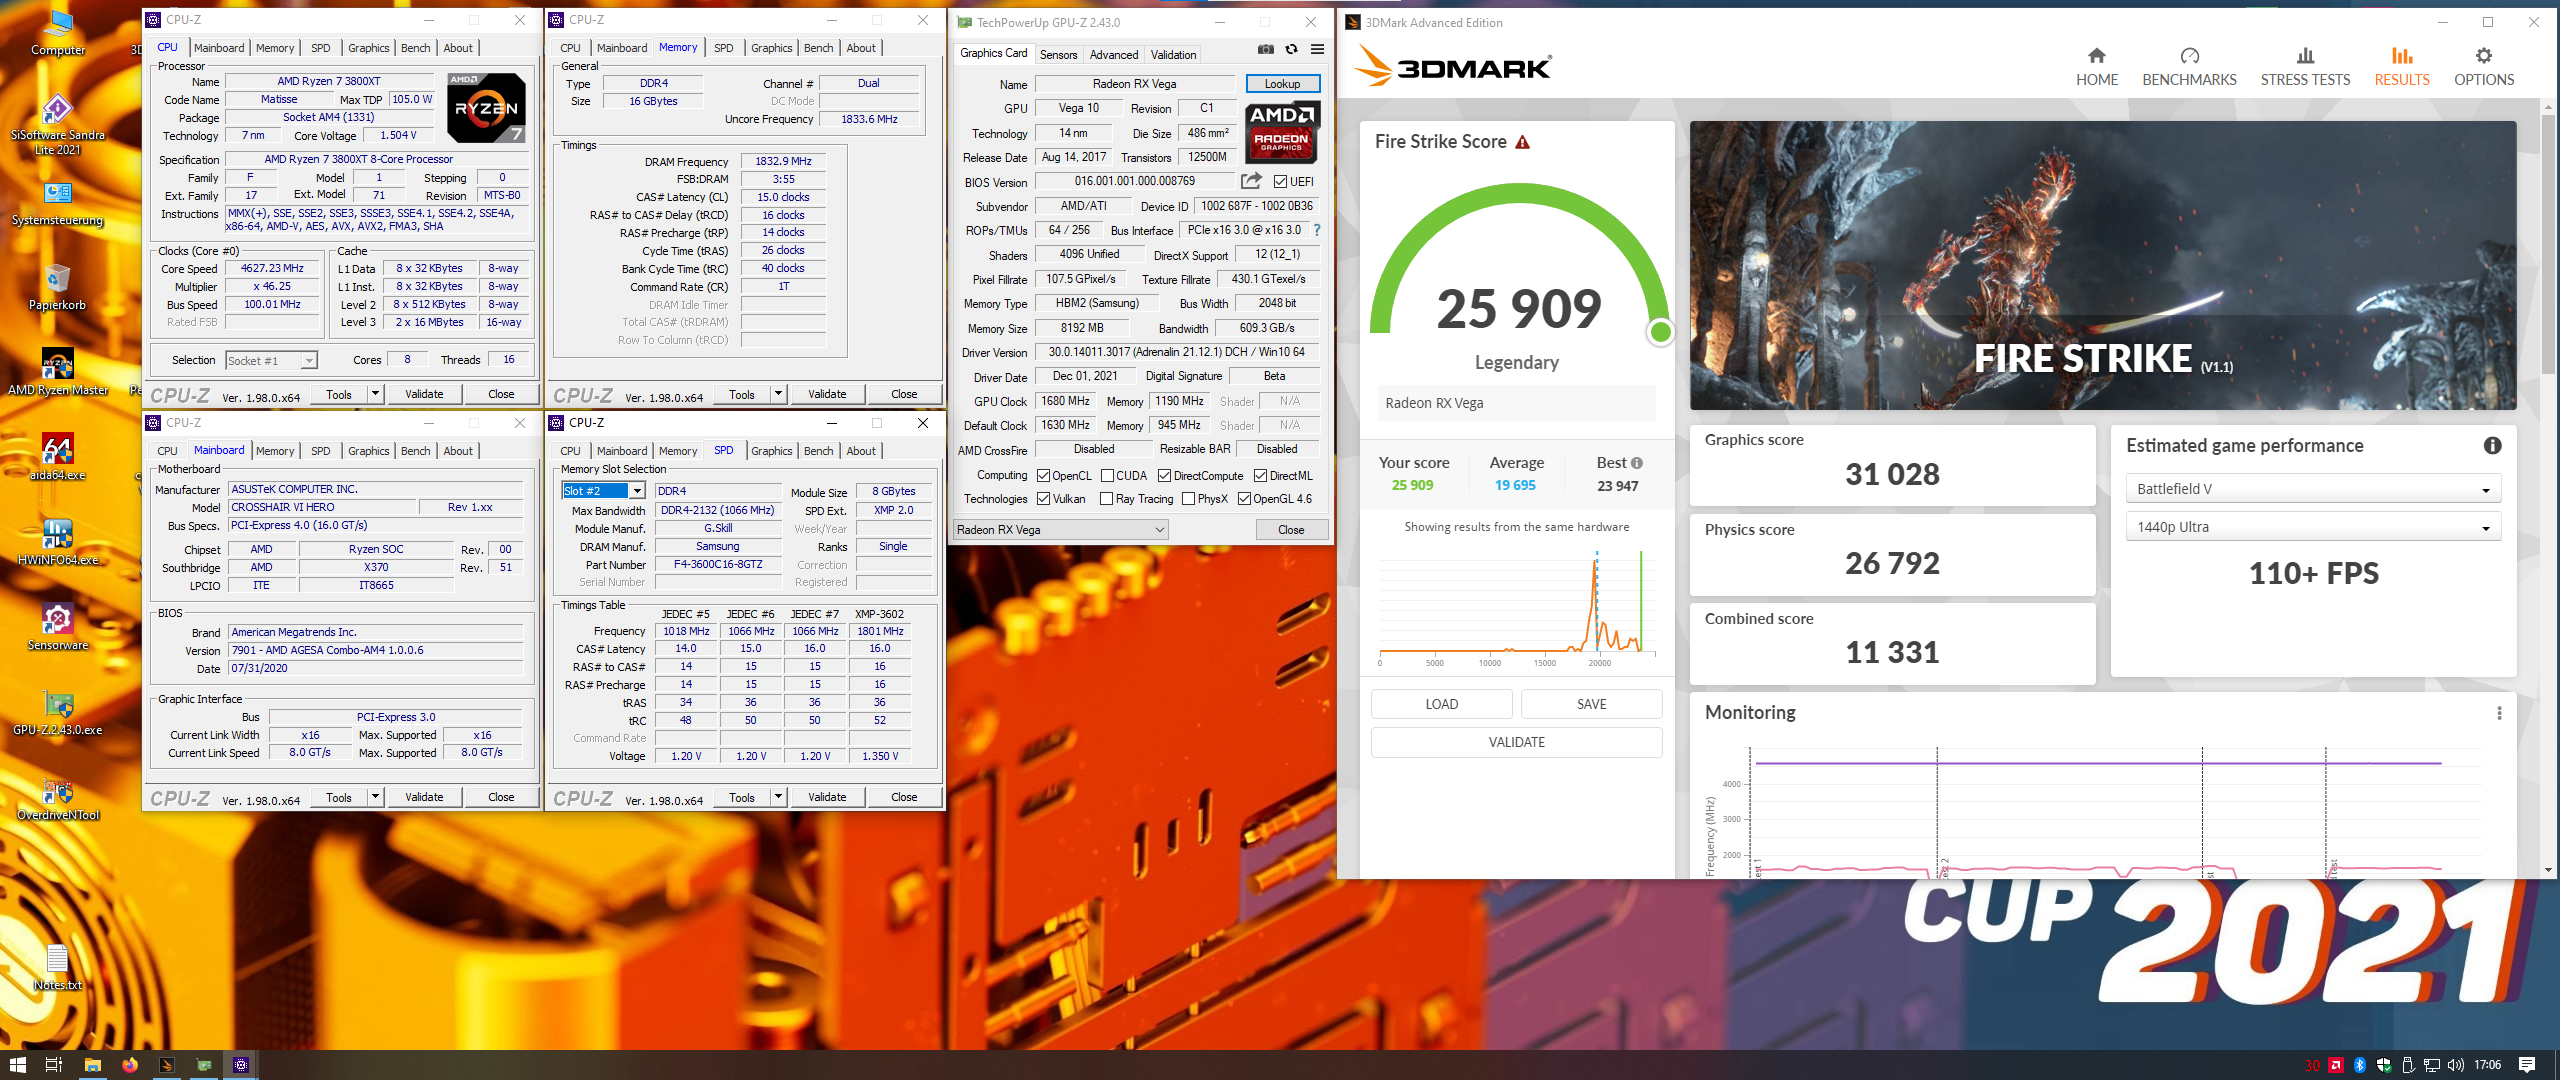Click the Fire Strike preview image
The image size is (2560, 1080).
pos(2103,265)
